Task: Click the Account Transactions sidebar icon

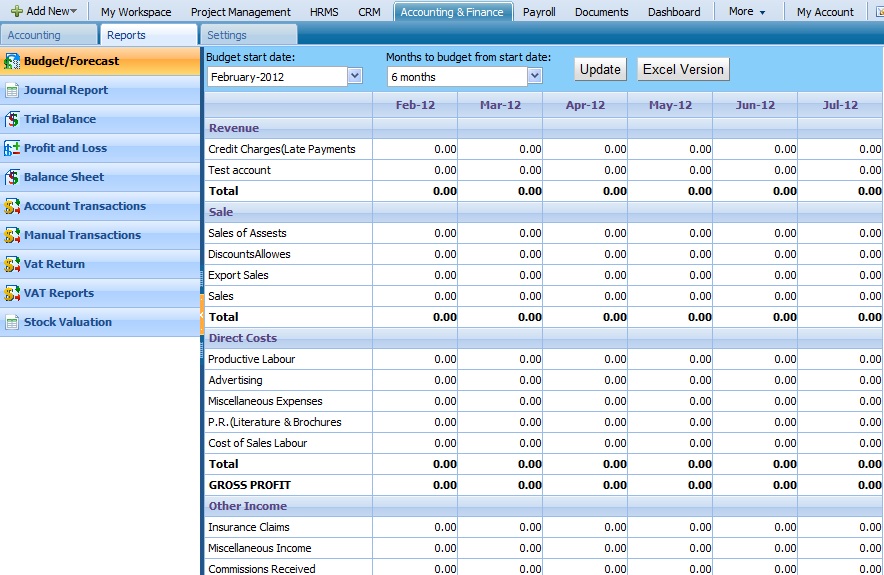Action: coord(12,206)
